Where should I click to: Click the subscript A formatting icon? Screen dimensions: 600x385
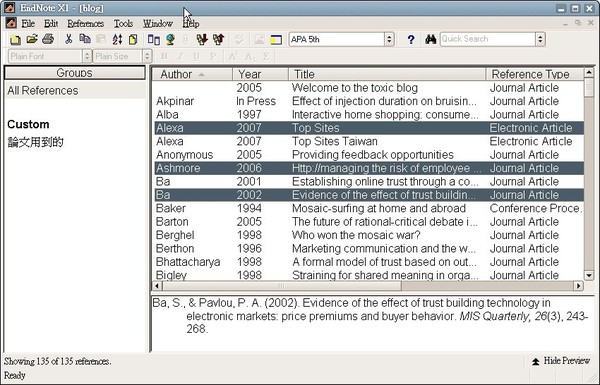[249, 57]
